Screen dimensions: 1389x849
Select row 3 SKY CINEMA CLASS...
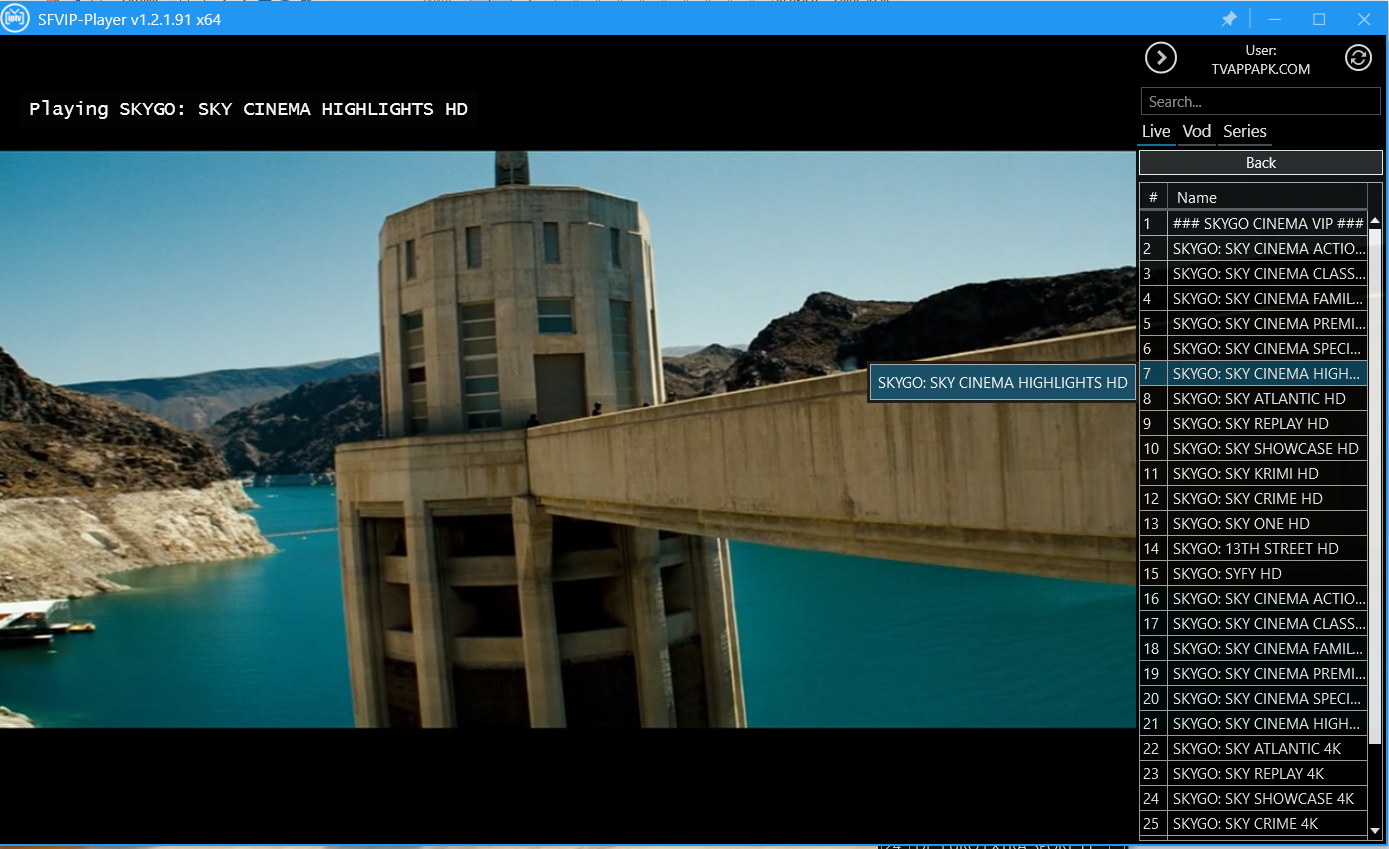click(x=1253, y=273)
